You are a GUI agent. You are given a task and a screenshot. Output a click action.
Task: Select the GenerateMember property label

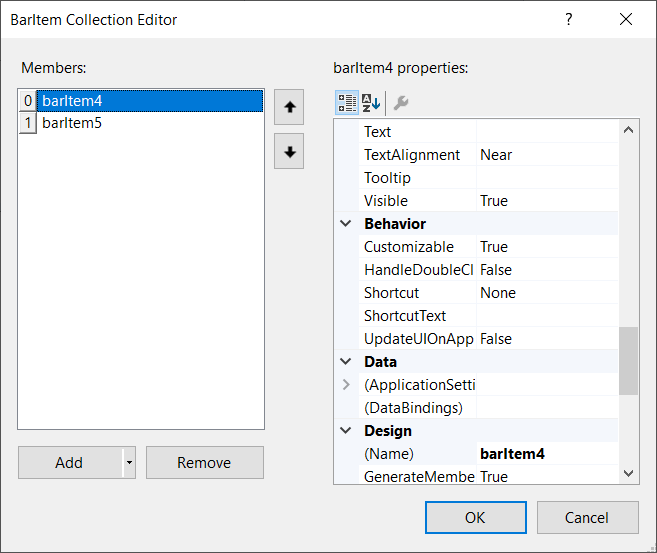tap(419, 477)
